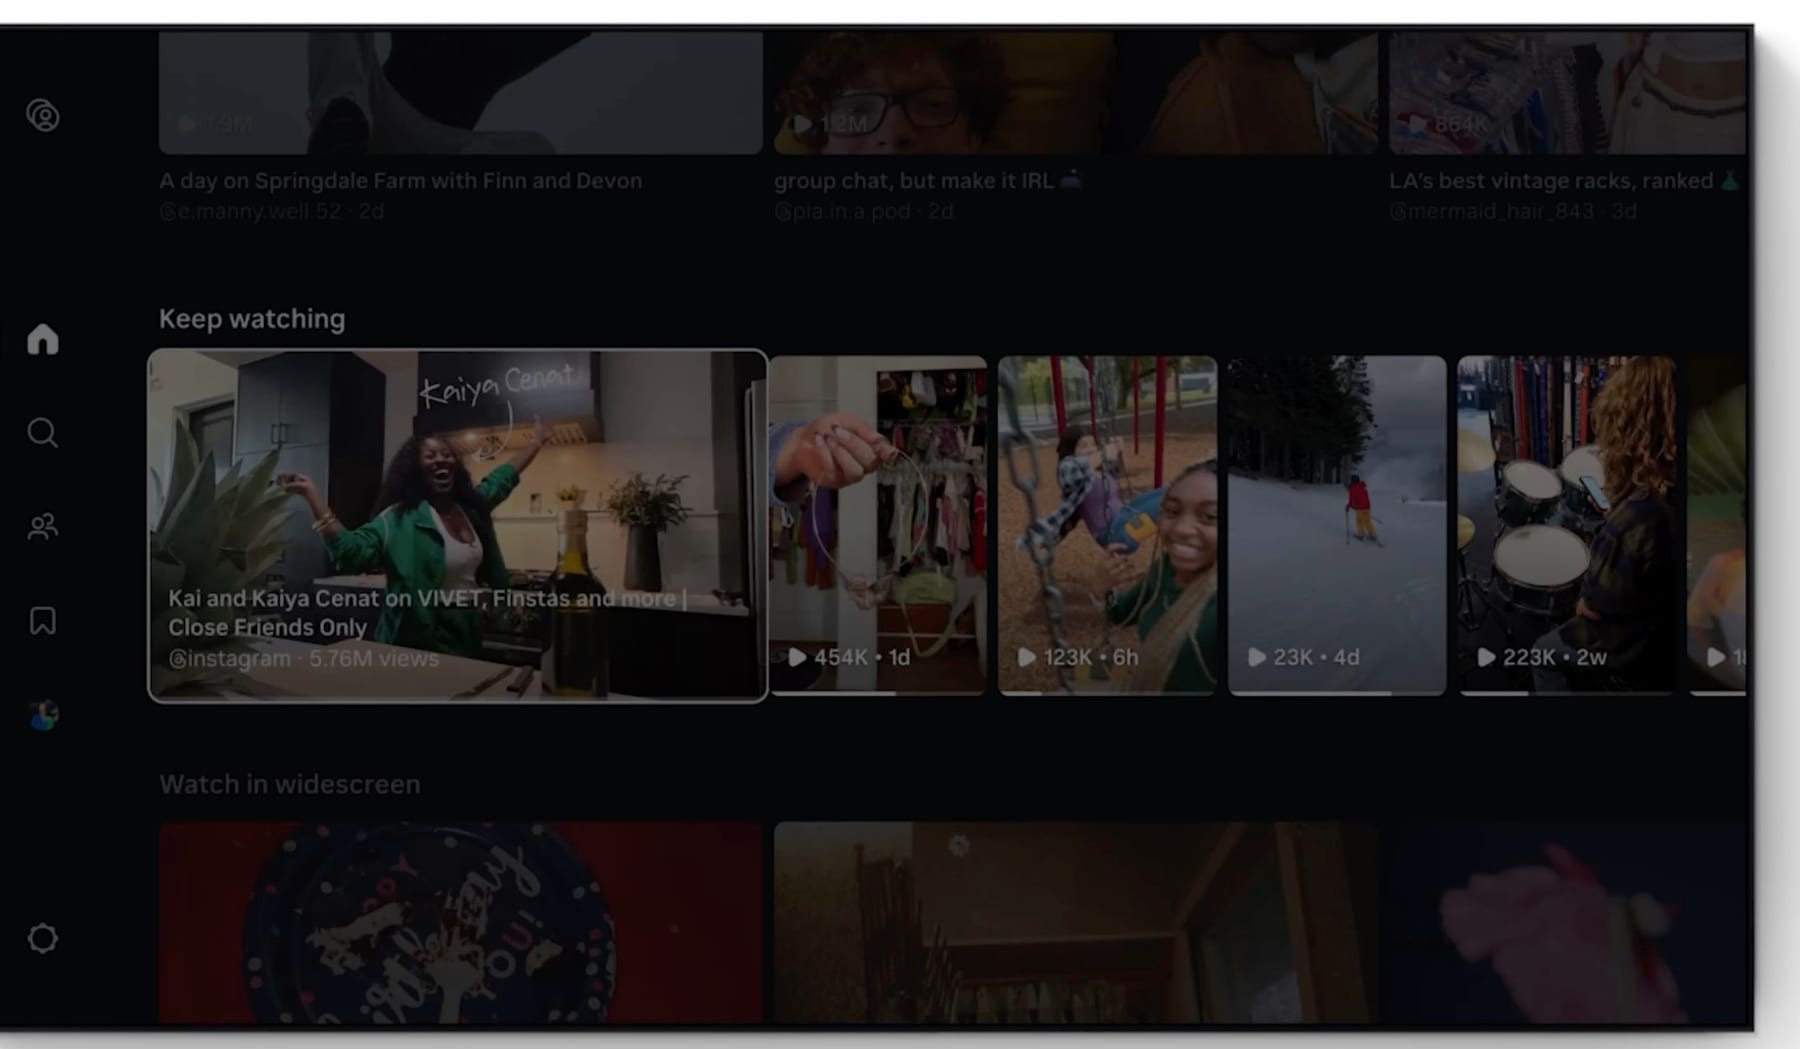Click play icon on the 454K reel
Viewport: 1800px width, 1049px height.
pos(797,657)
